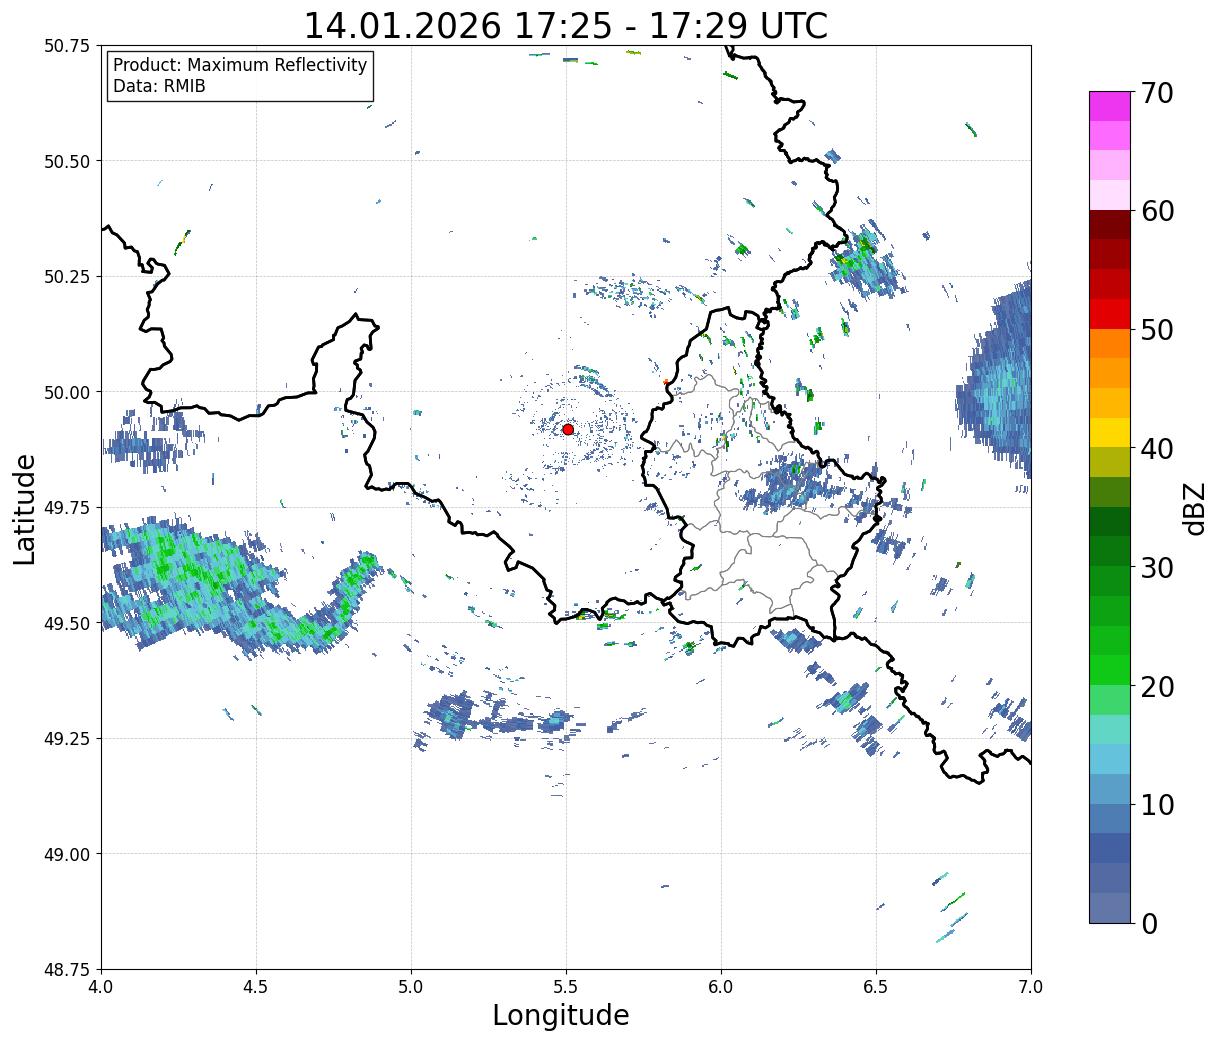Click the colorbar tick label 40
1219x1040 pixels.
[1157, 448]
